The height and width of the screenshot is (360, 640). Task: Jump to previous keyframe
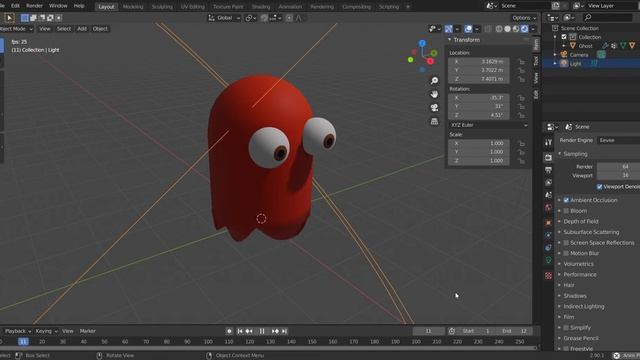pyautogui.click(x=249, y=331)
